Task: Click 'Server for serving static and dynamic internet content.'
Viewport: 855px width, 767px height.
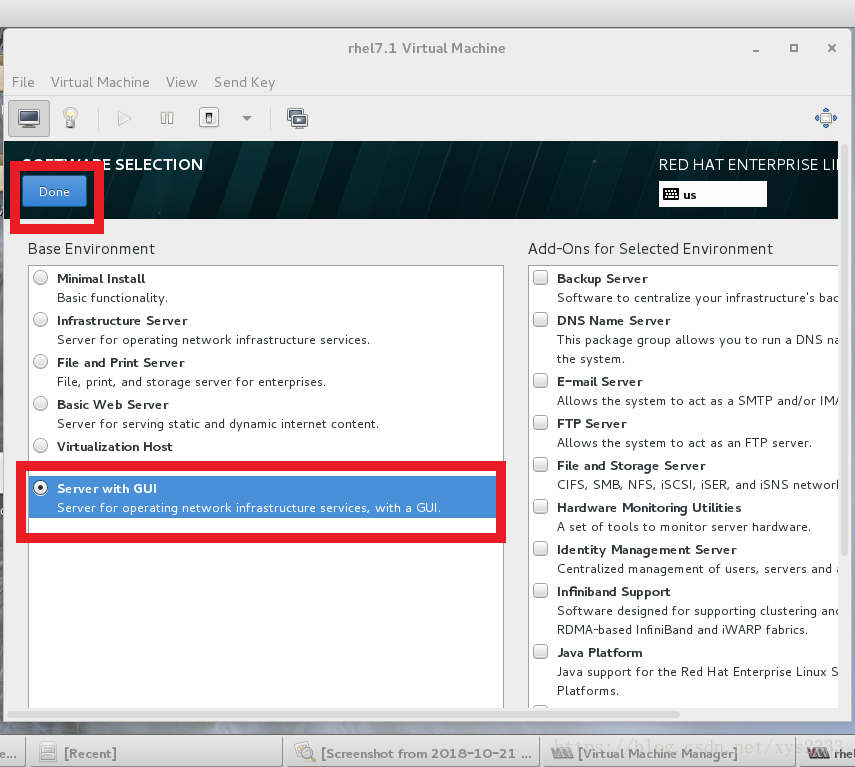Action: pos(218,424)
